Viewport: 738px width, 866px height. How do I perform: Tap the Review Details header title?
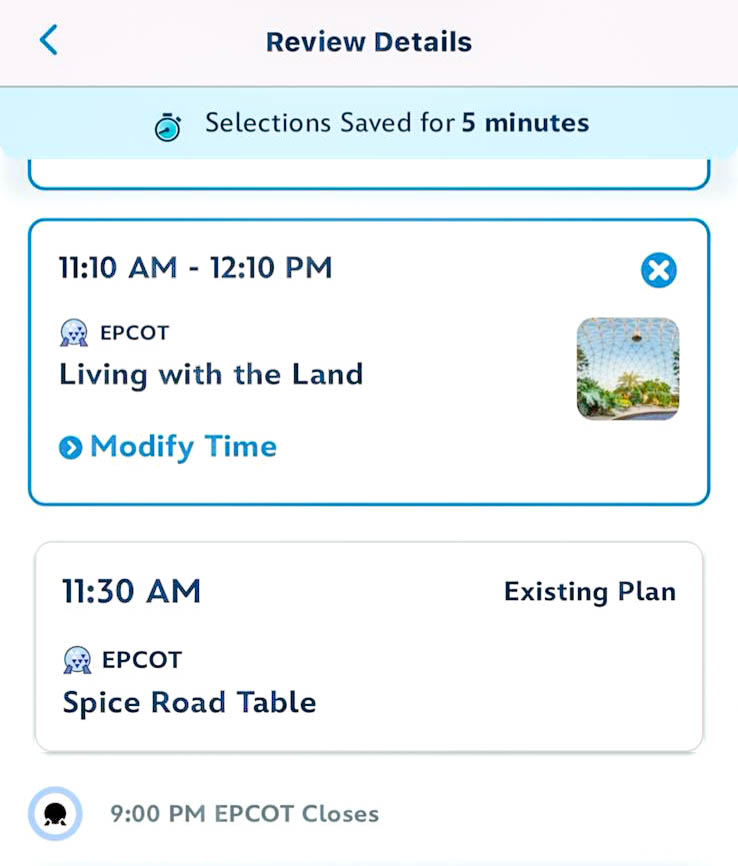pyautogui.click(x=368, y=42)
